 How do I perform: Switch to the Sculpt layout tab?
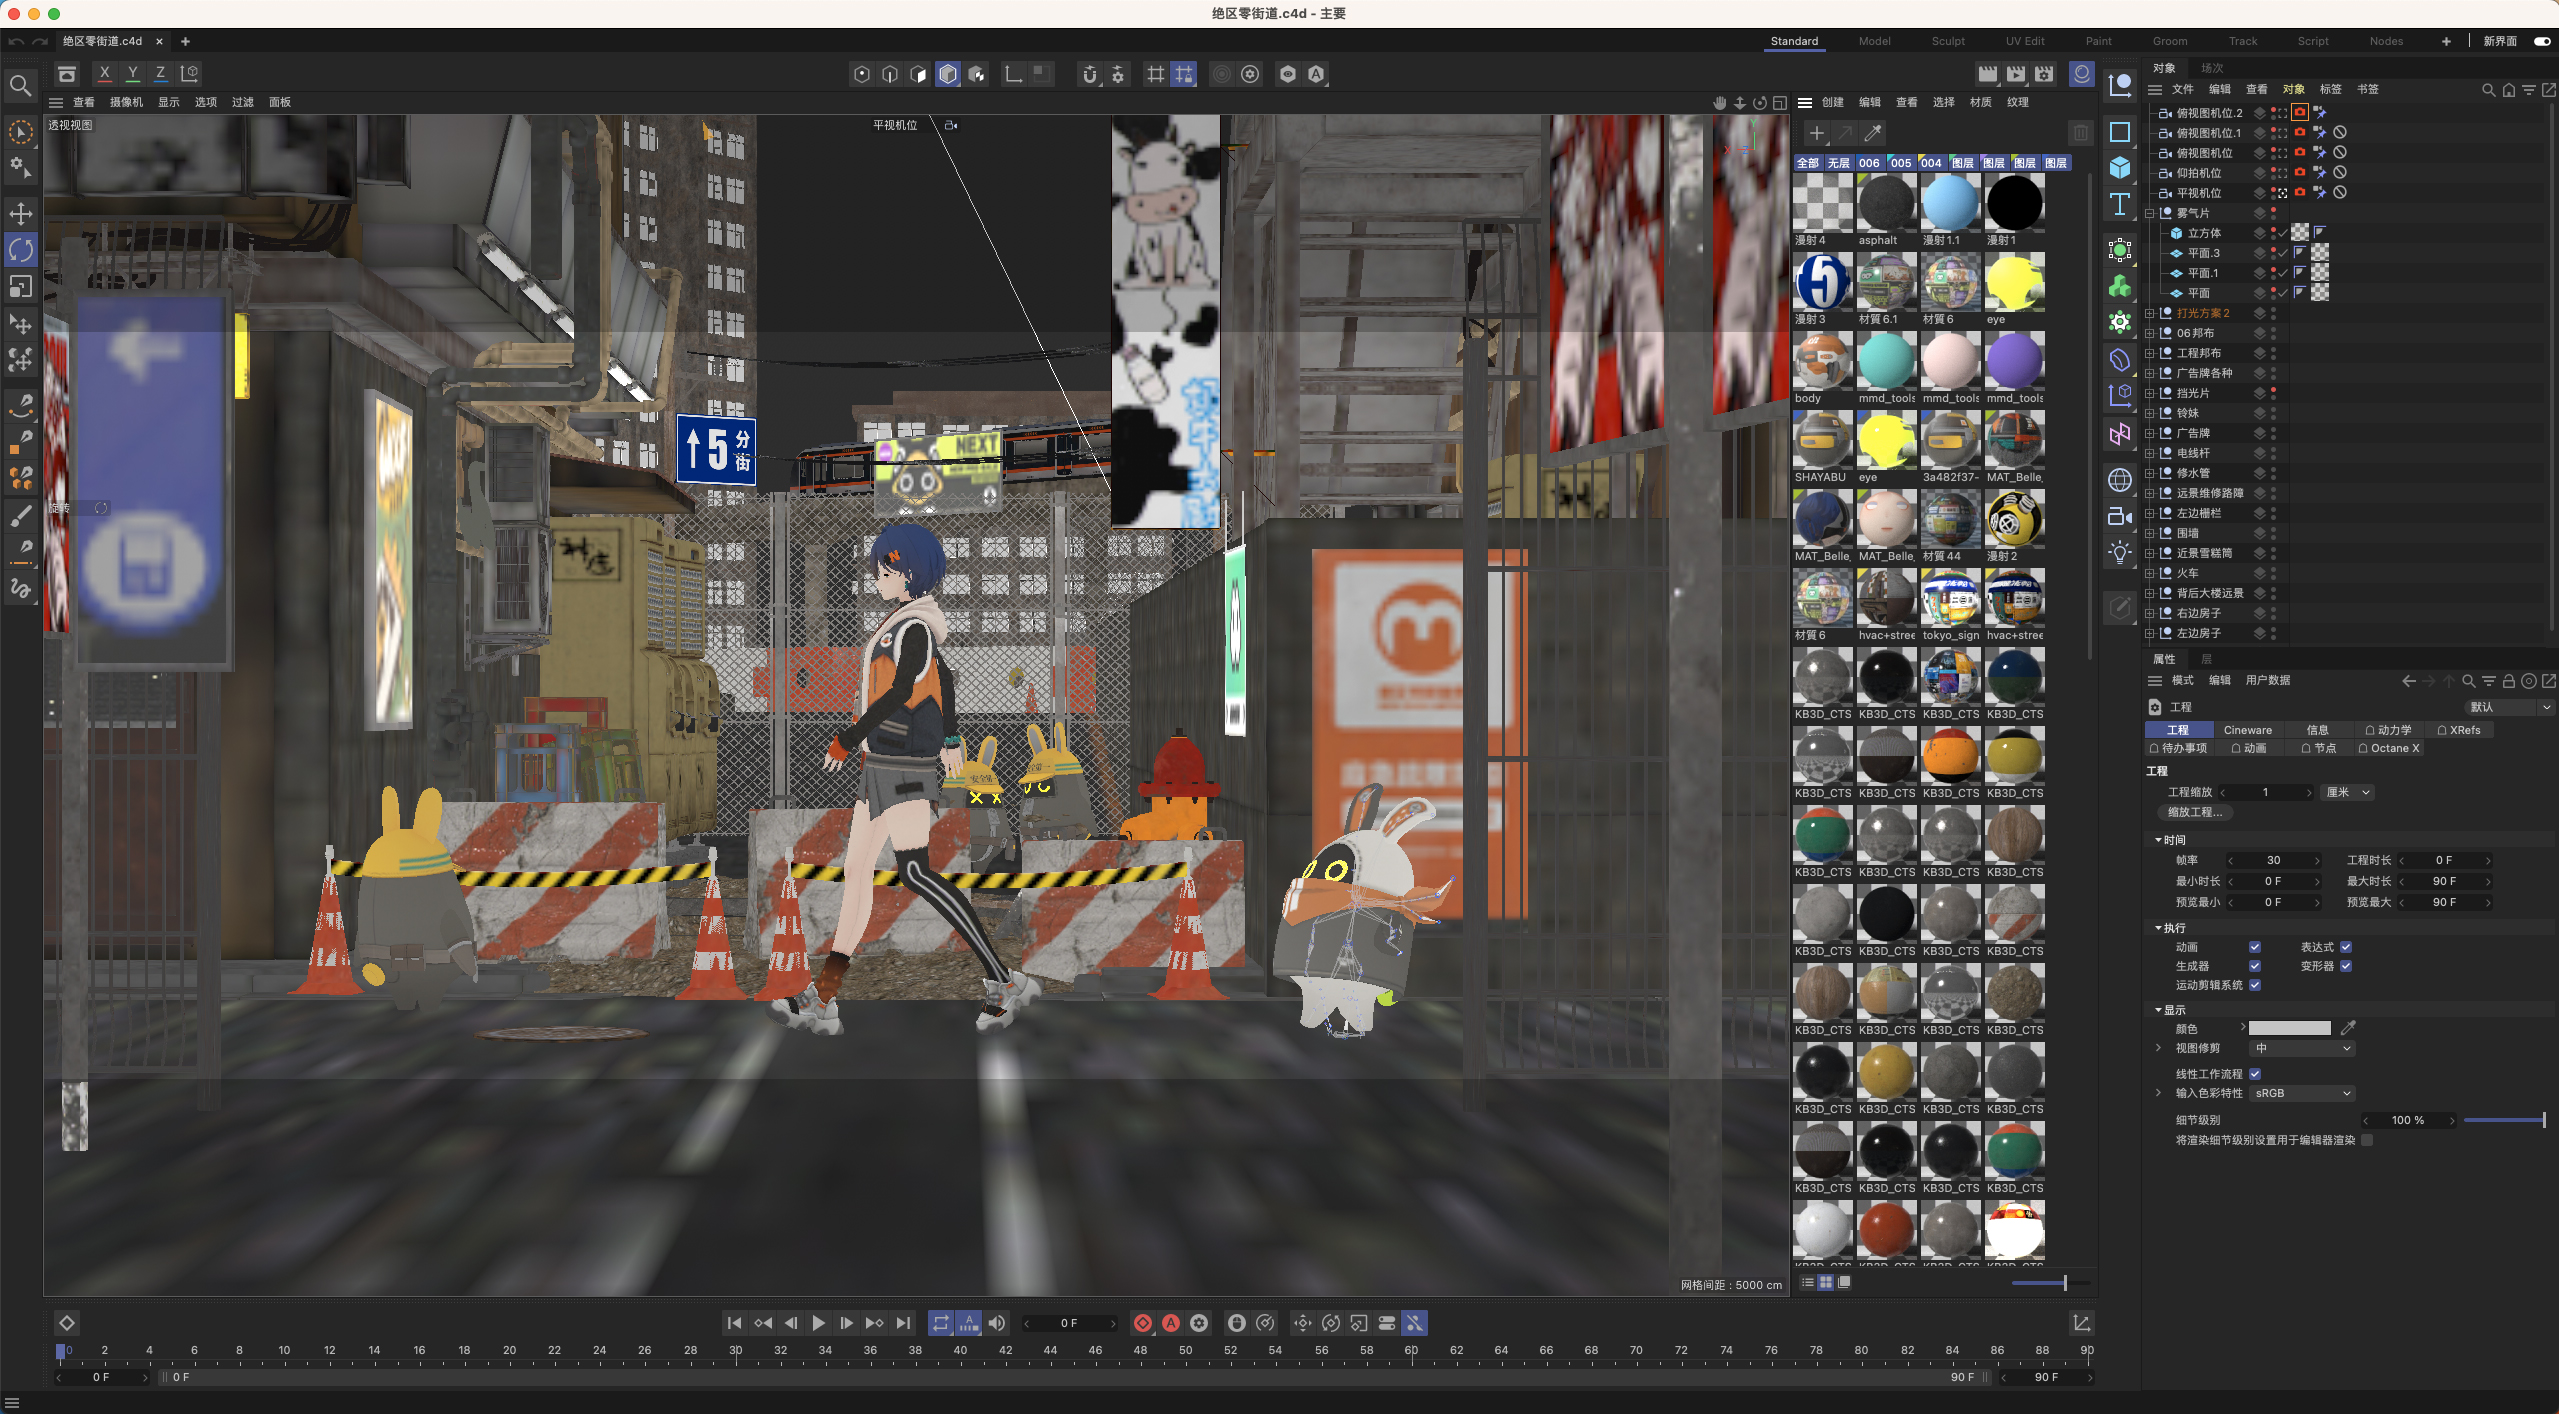[x=1947, y=41]
